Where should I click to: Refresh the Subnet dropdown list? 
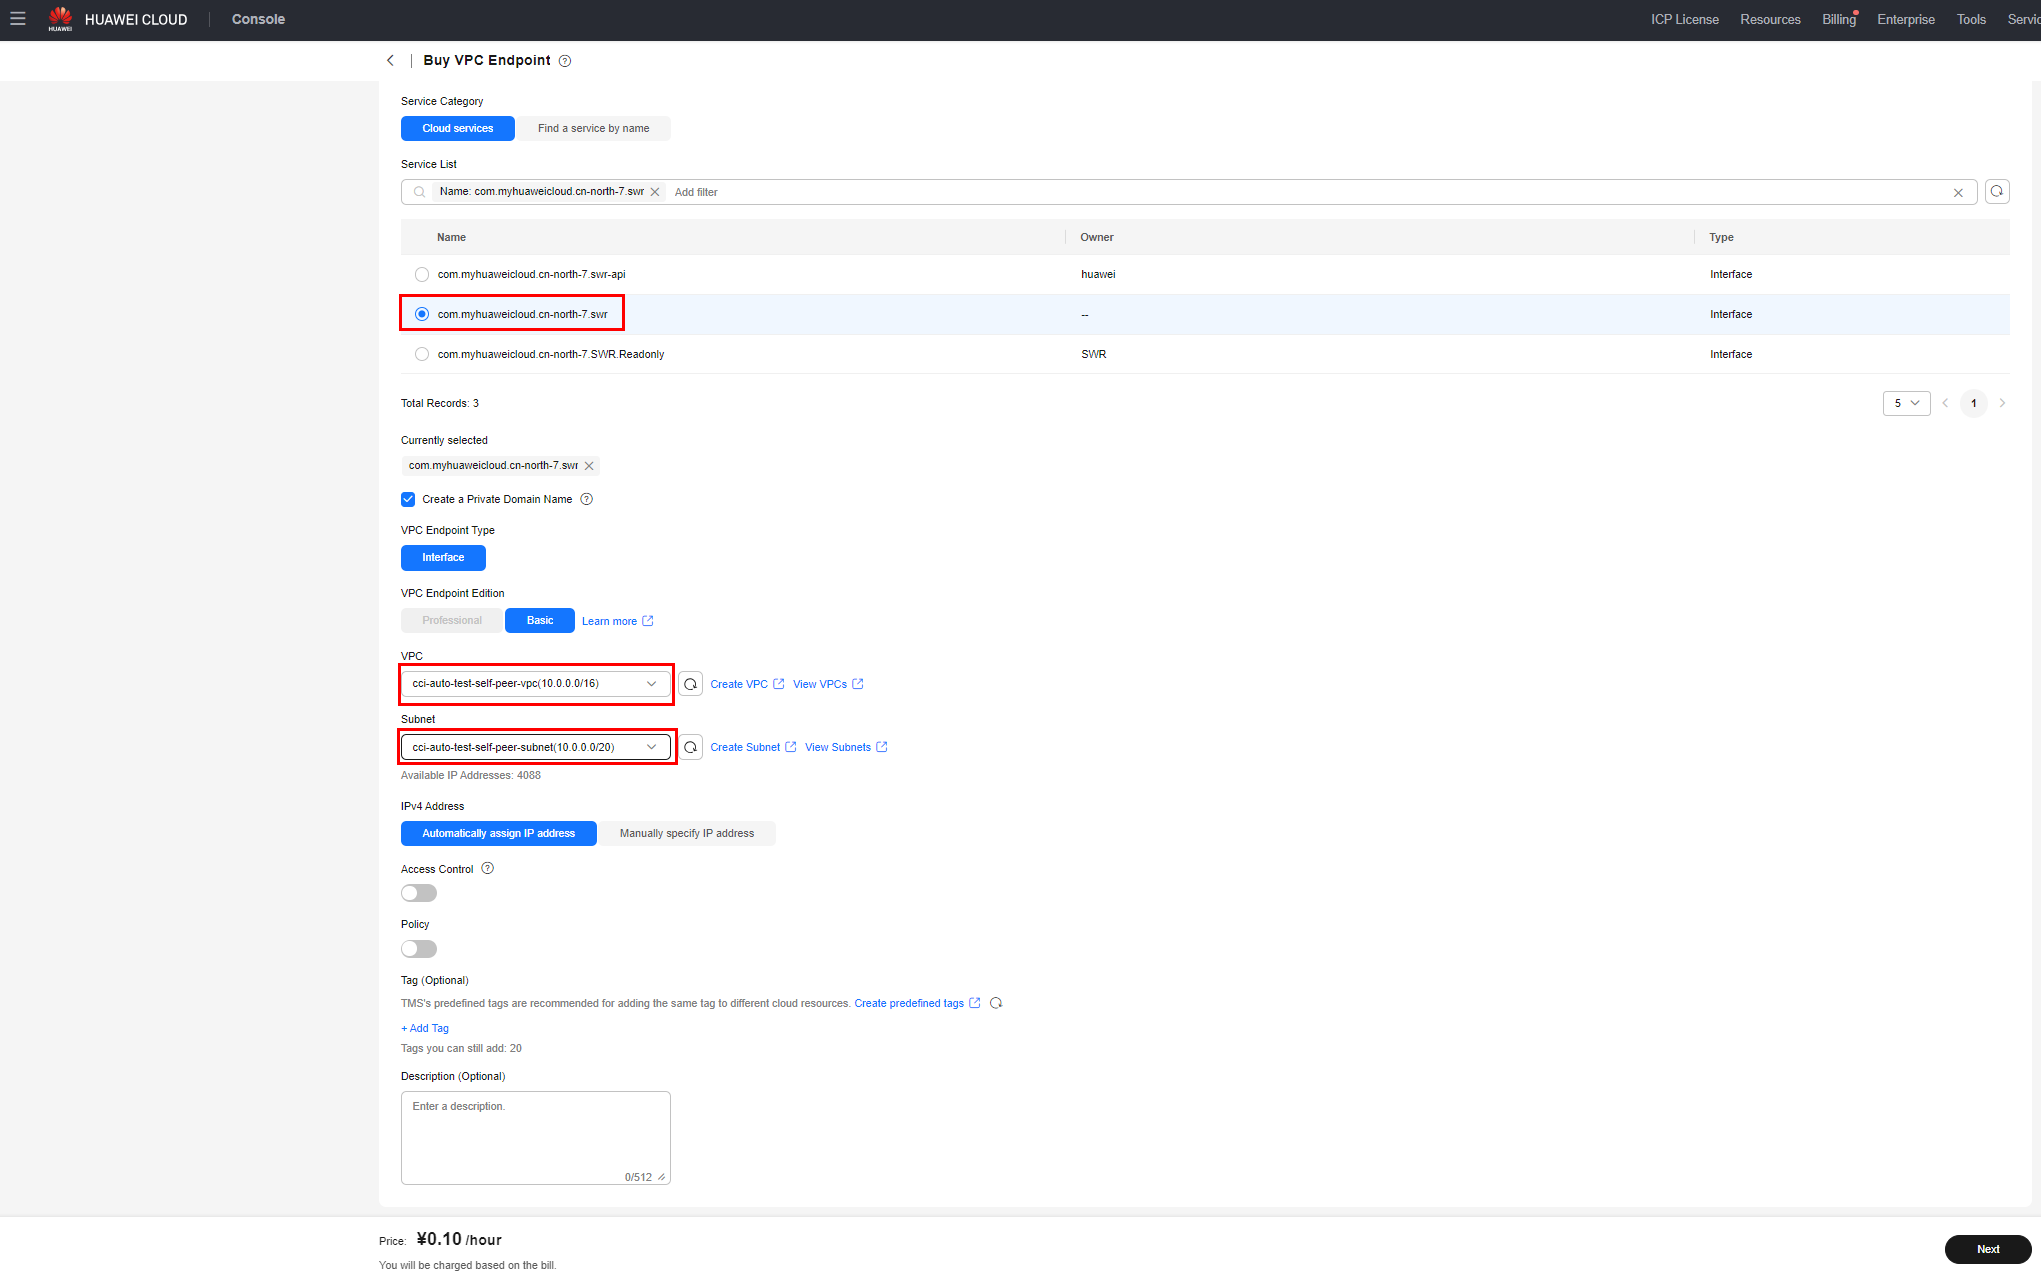pos(690,747)
